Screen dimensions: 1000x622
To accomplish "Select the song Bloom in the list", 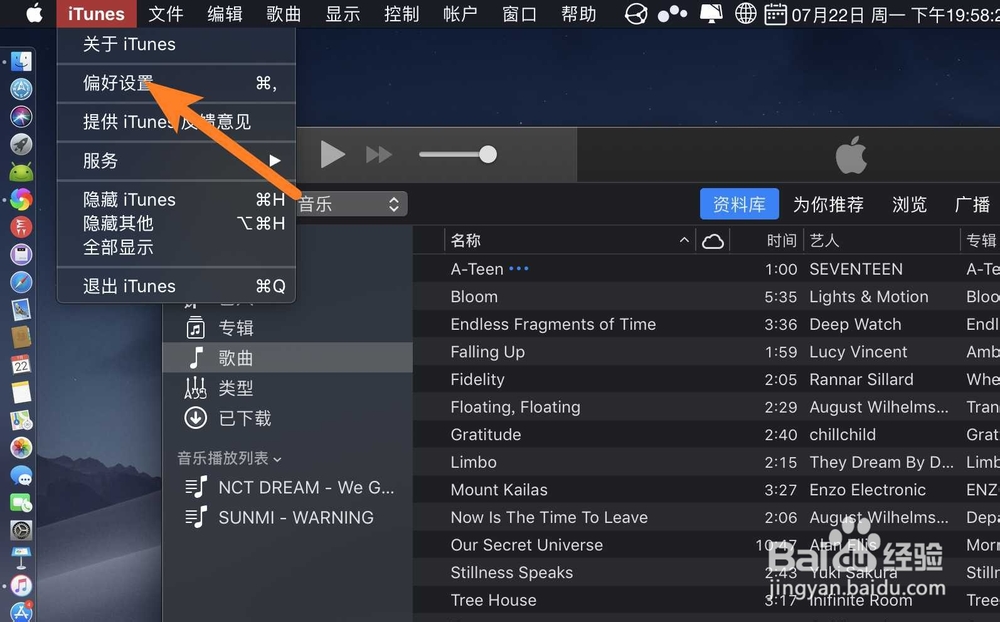I will (474, 296).
